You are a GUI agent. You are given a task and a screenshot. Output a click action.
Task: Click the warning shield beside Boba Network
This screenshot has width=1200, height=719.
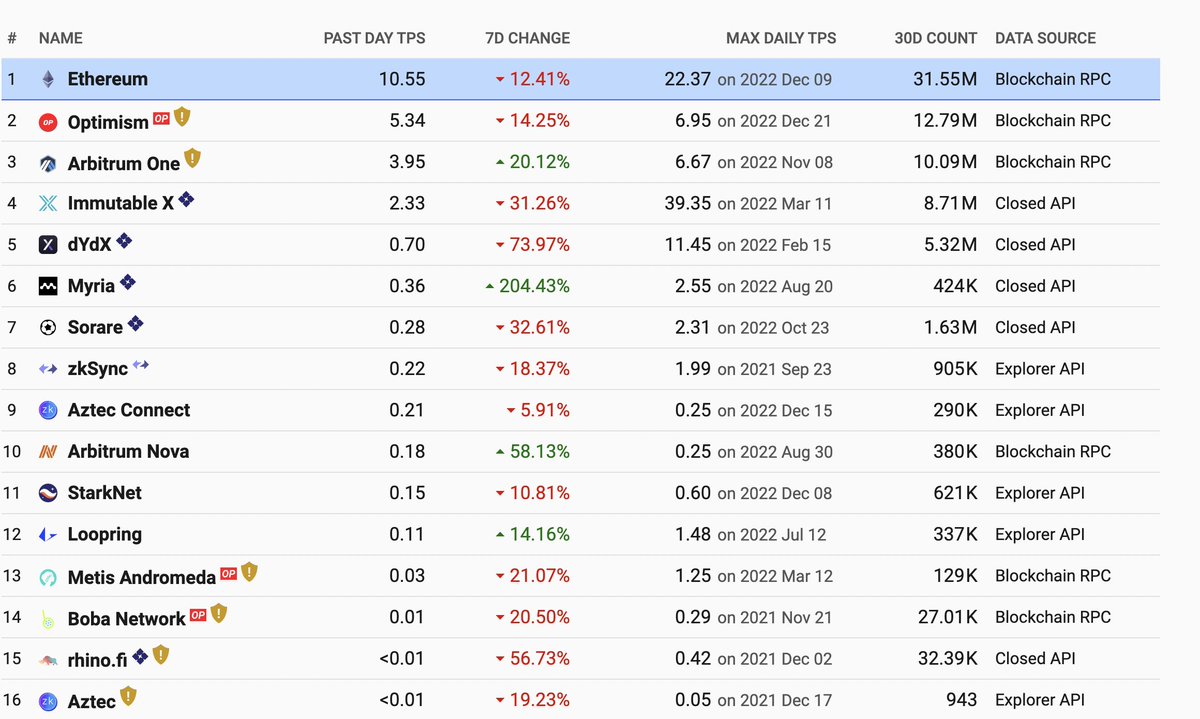(219, 613)
